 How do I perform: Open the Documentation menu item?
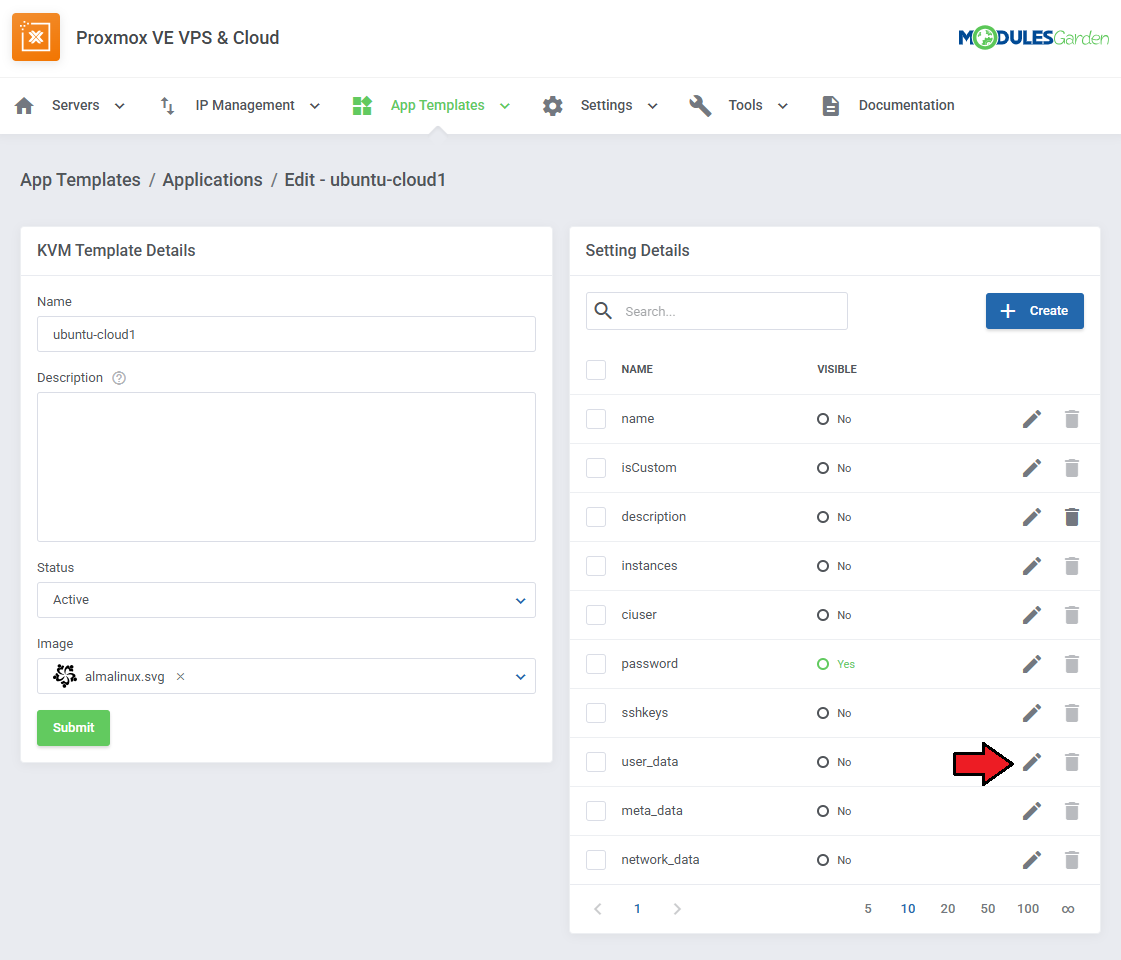coord(906,106)
